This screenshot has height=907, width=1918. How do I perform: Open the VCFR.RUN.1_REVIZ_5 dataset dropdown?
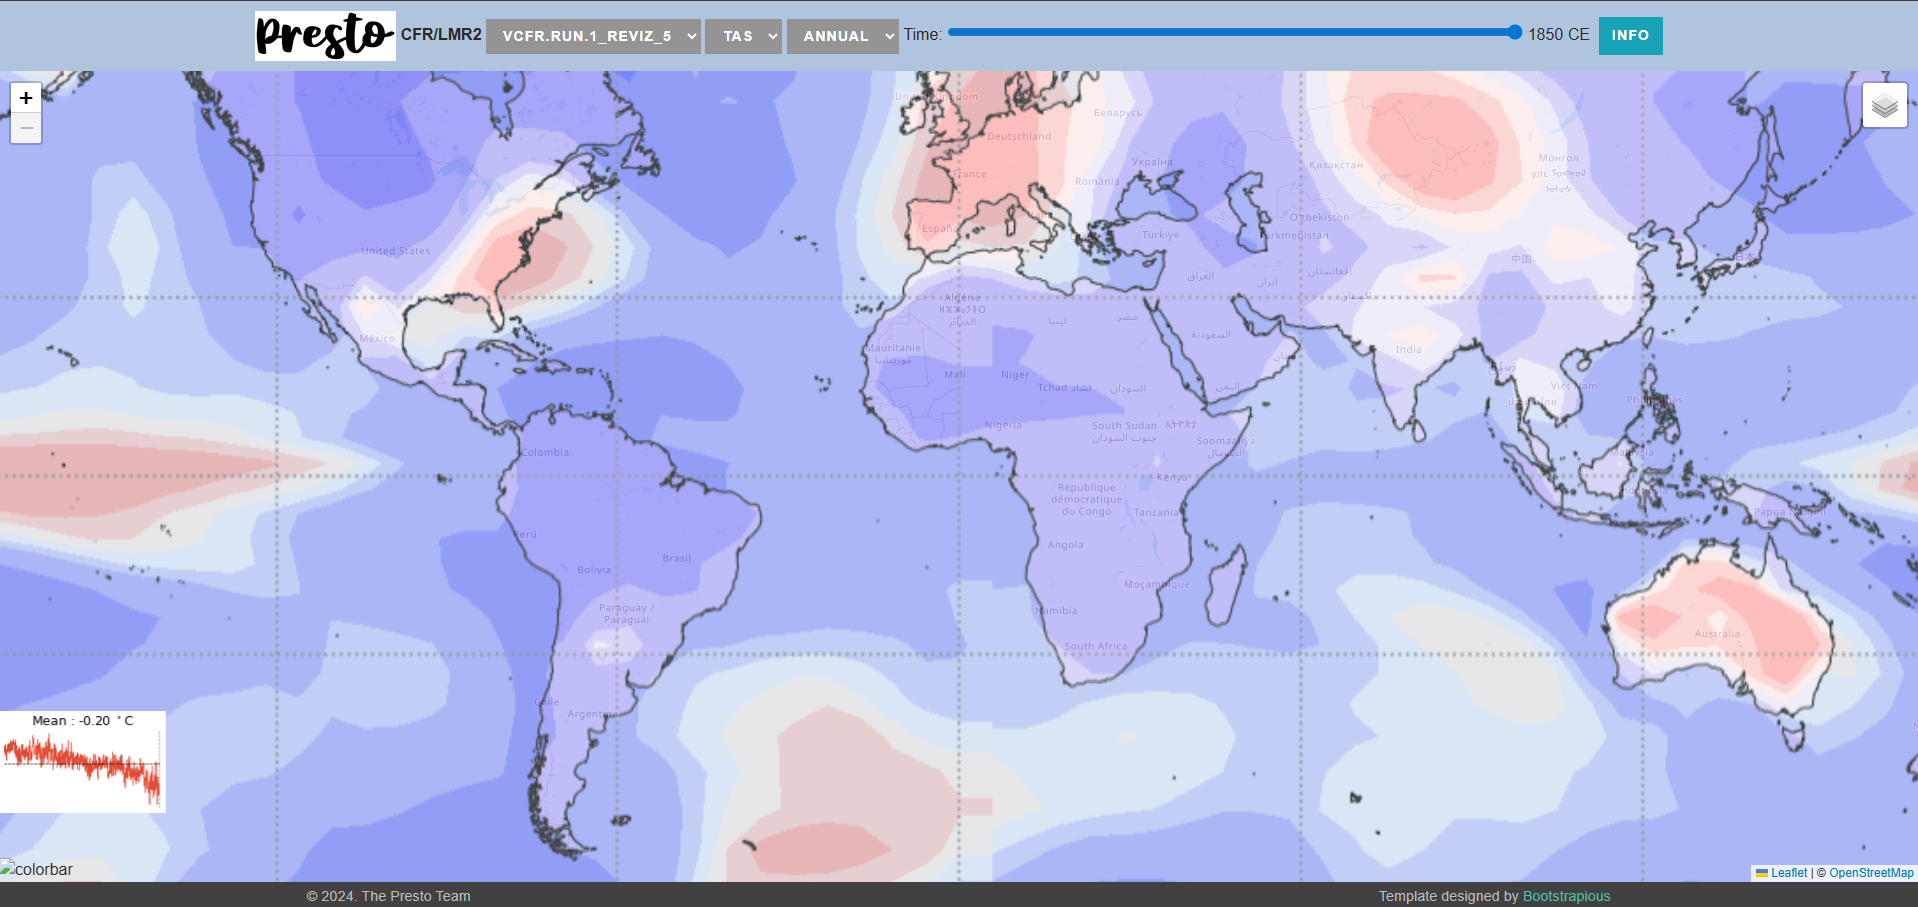pos(593,36)
